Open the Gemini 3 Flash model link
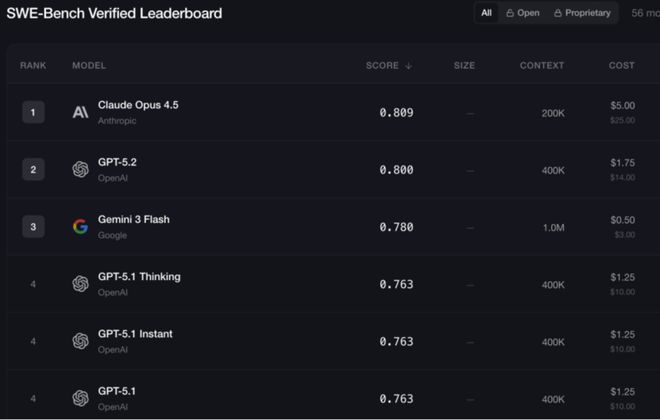 click(134, 219)
